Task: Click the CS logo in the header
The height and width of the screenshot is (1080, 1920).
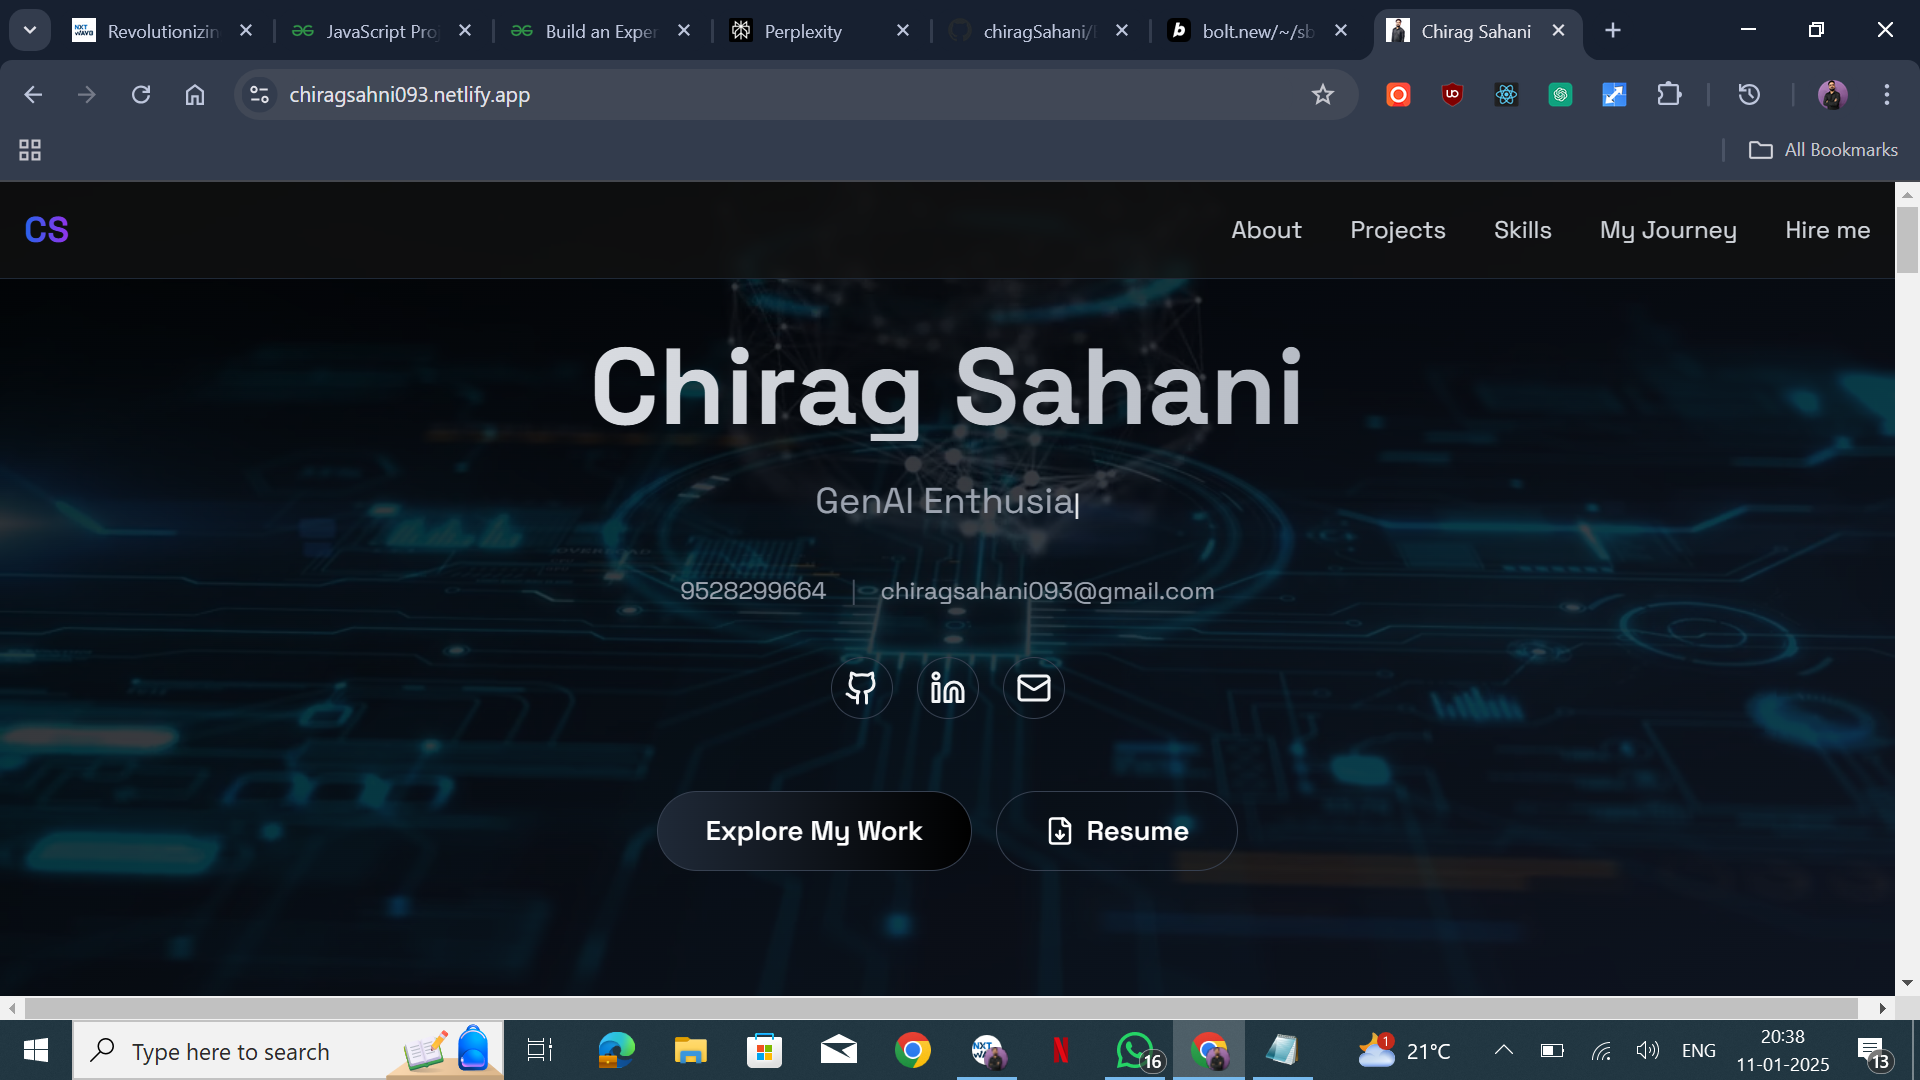Action: coord(46,229)
